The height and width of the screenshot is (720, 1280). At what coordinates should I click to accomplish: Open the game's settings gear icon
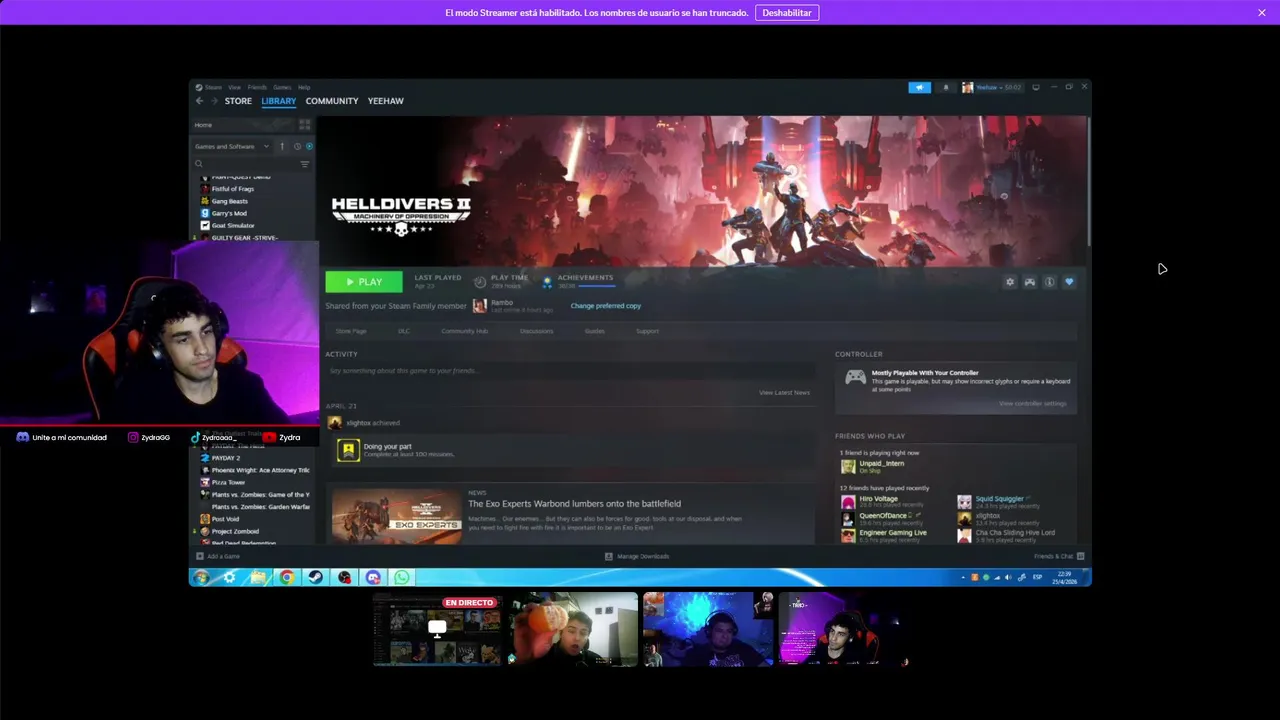point(1010,282)
